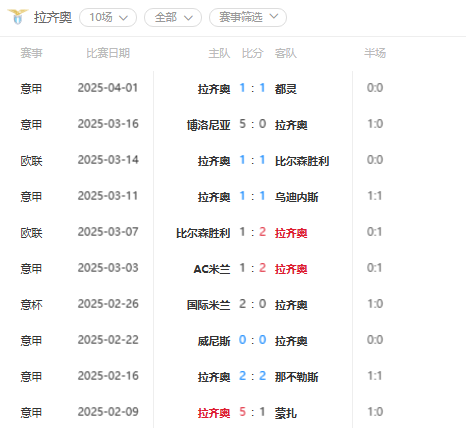Click the Lazio team crest icon

(18, 17)
